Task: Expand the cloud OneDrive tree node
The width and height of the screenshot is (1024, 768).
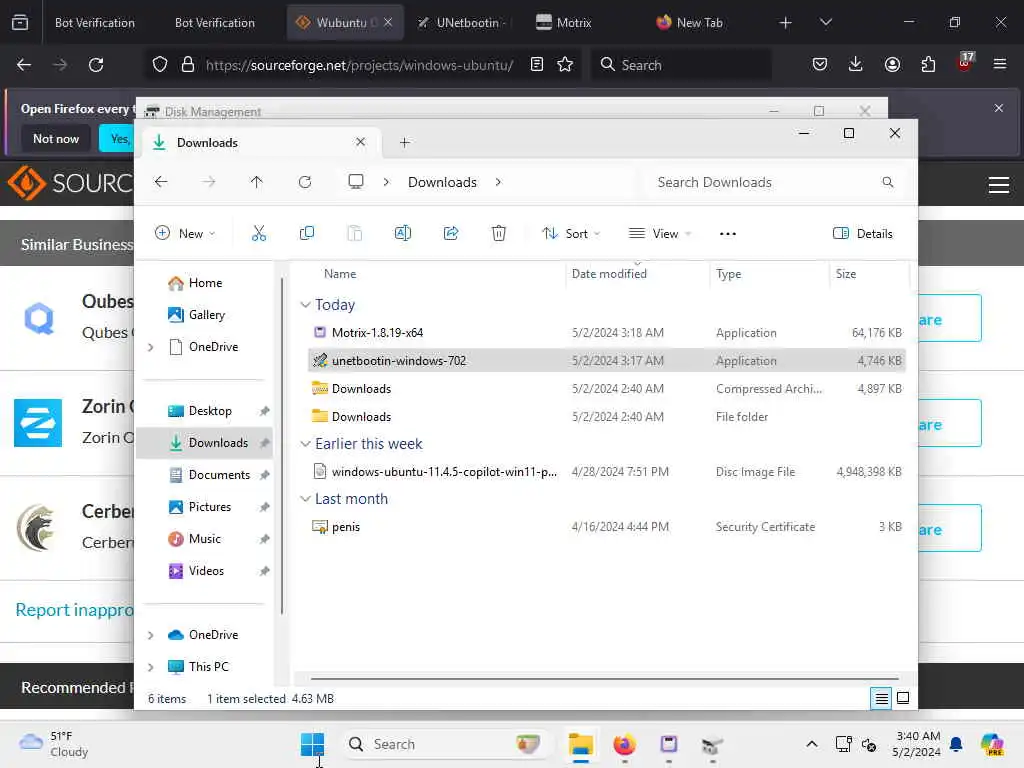Action: [151, 635]
